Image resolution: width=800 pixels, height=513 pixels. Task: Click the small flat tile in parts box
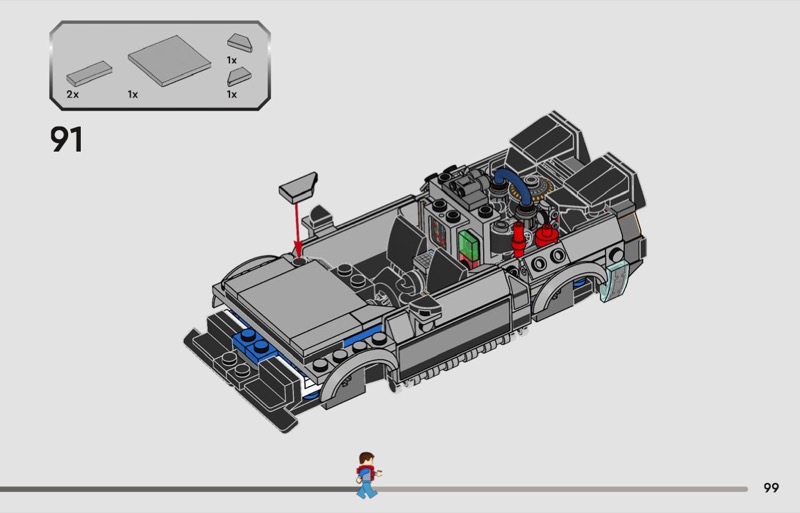tap(86, 73)
